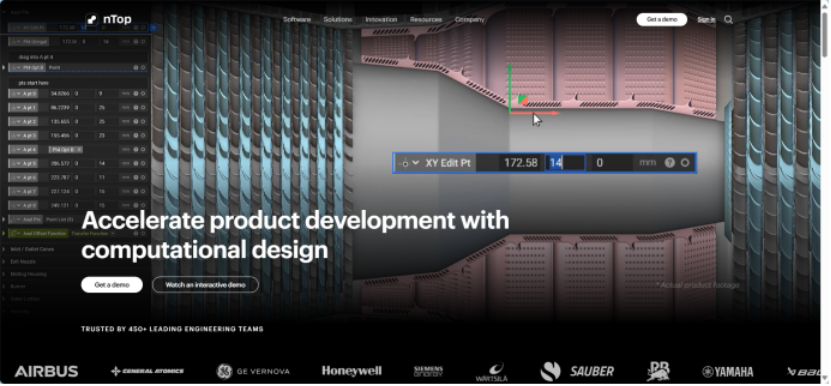Screen dimensions: 831x386
Task: Click the Airbus logo
Action: [46, 371]
